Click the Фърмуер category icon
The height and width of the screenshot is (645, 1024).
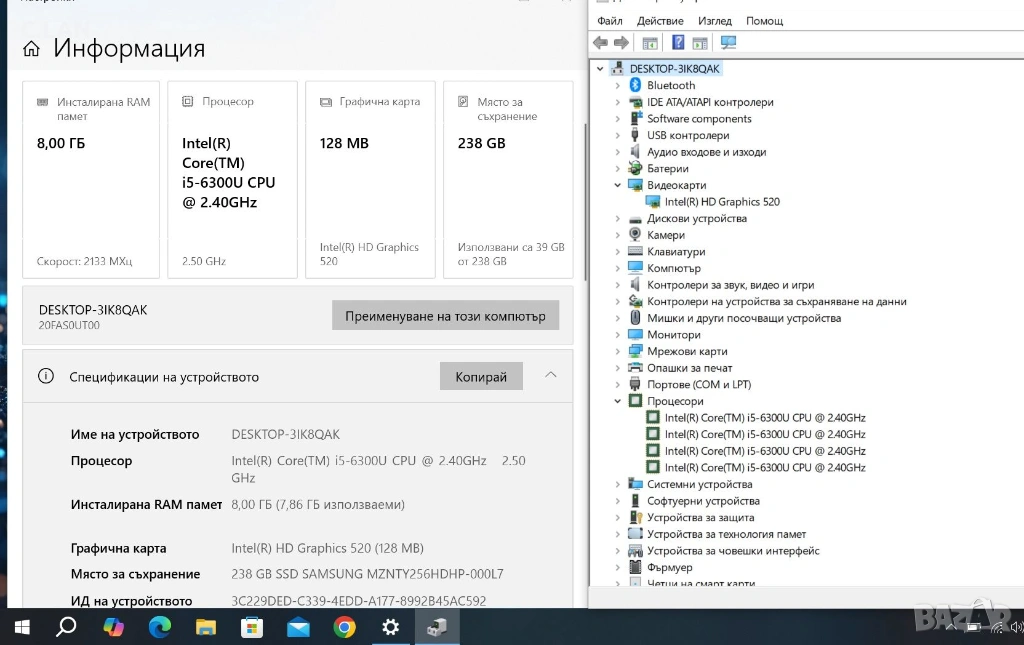coord(635,567)
